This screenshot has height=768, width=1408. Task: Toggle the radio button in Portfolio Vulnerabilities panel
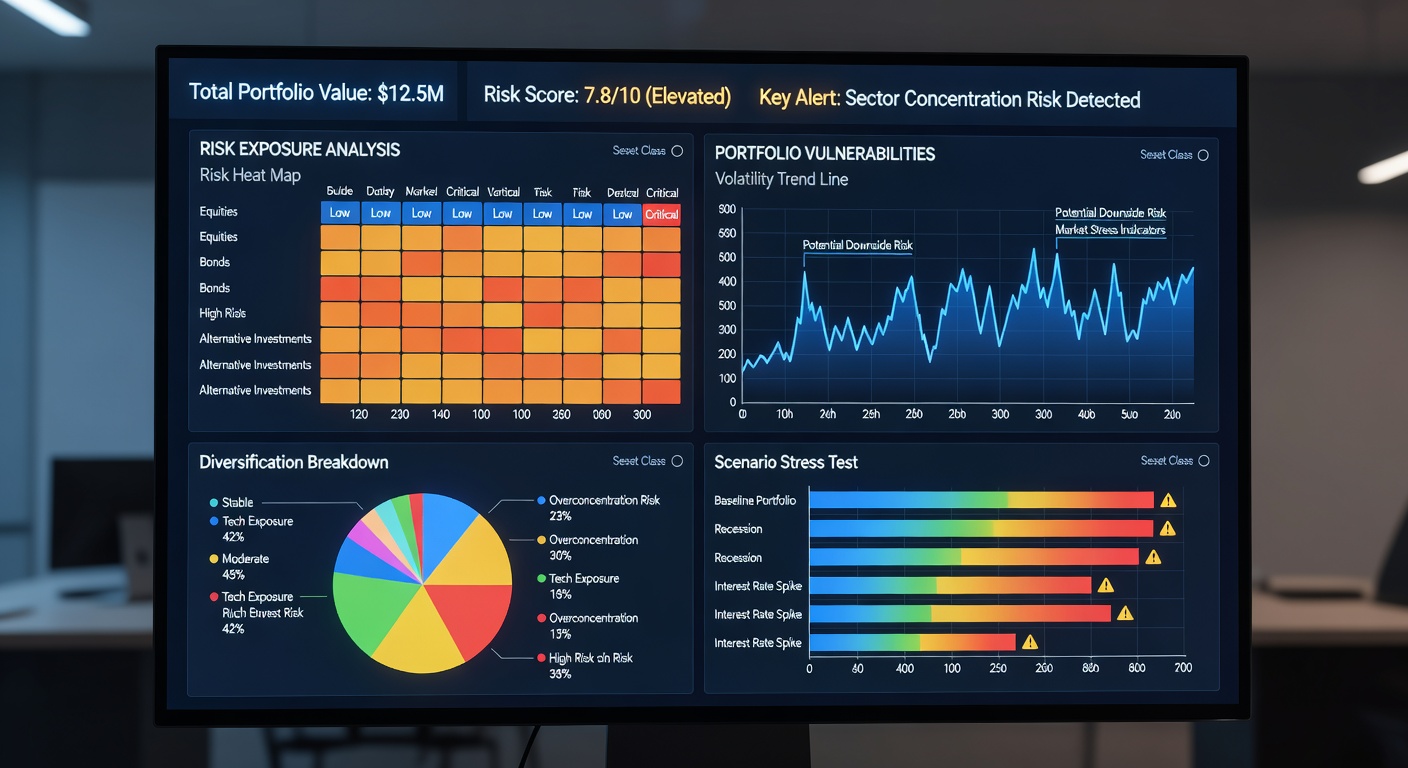click(x=1203, y=155)
